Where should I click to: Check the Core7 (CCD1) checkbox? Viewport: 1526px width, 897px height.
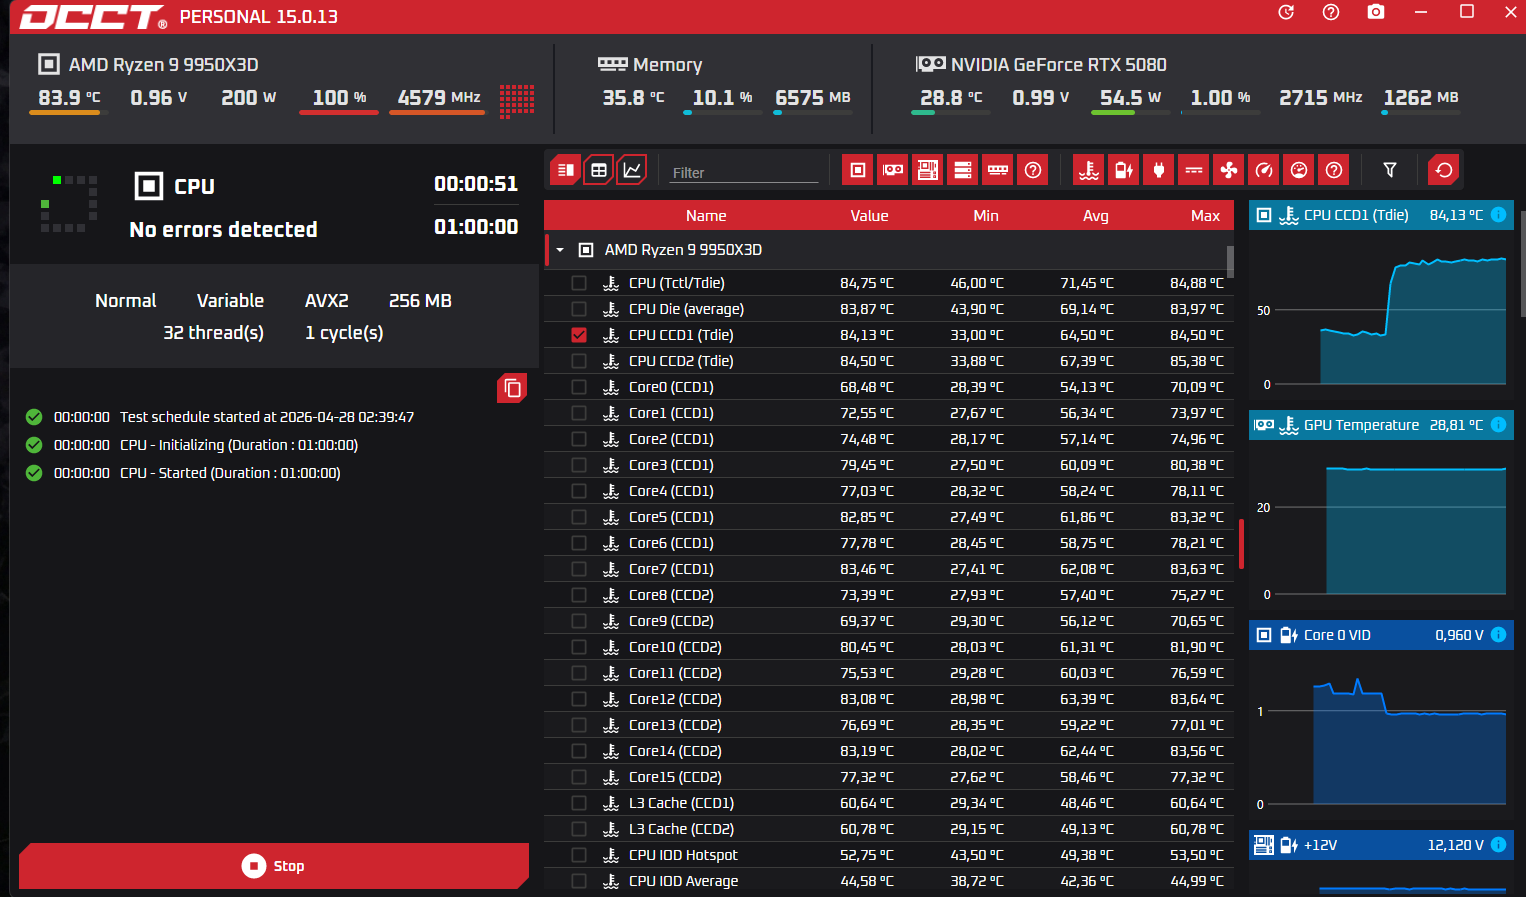[579, 569]
